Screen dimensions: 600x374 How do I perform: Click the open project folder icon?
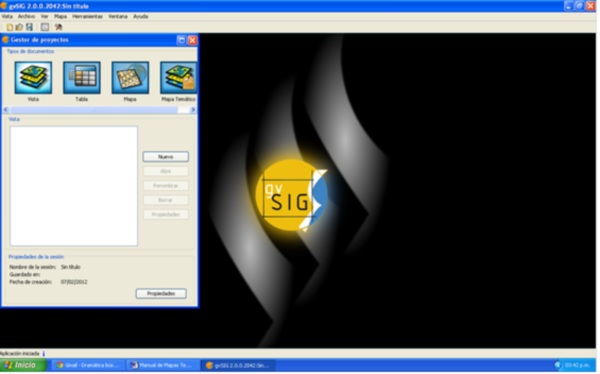point(19,27)
